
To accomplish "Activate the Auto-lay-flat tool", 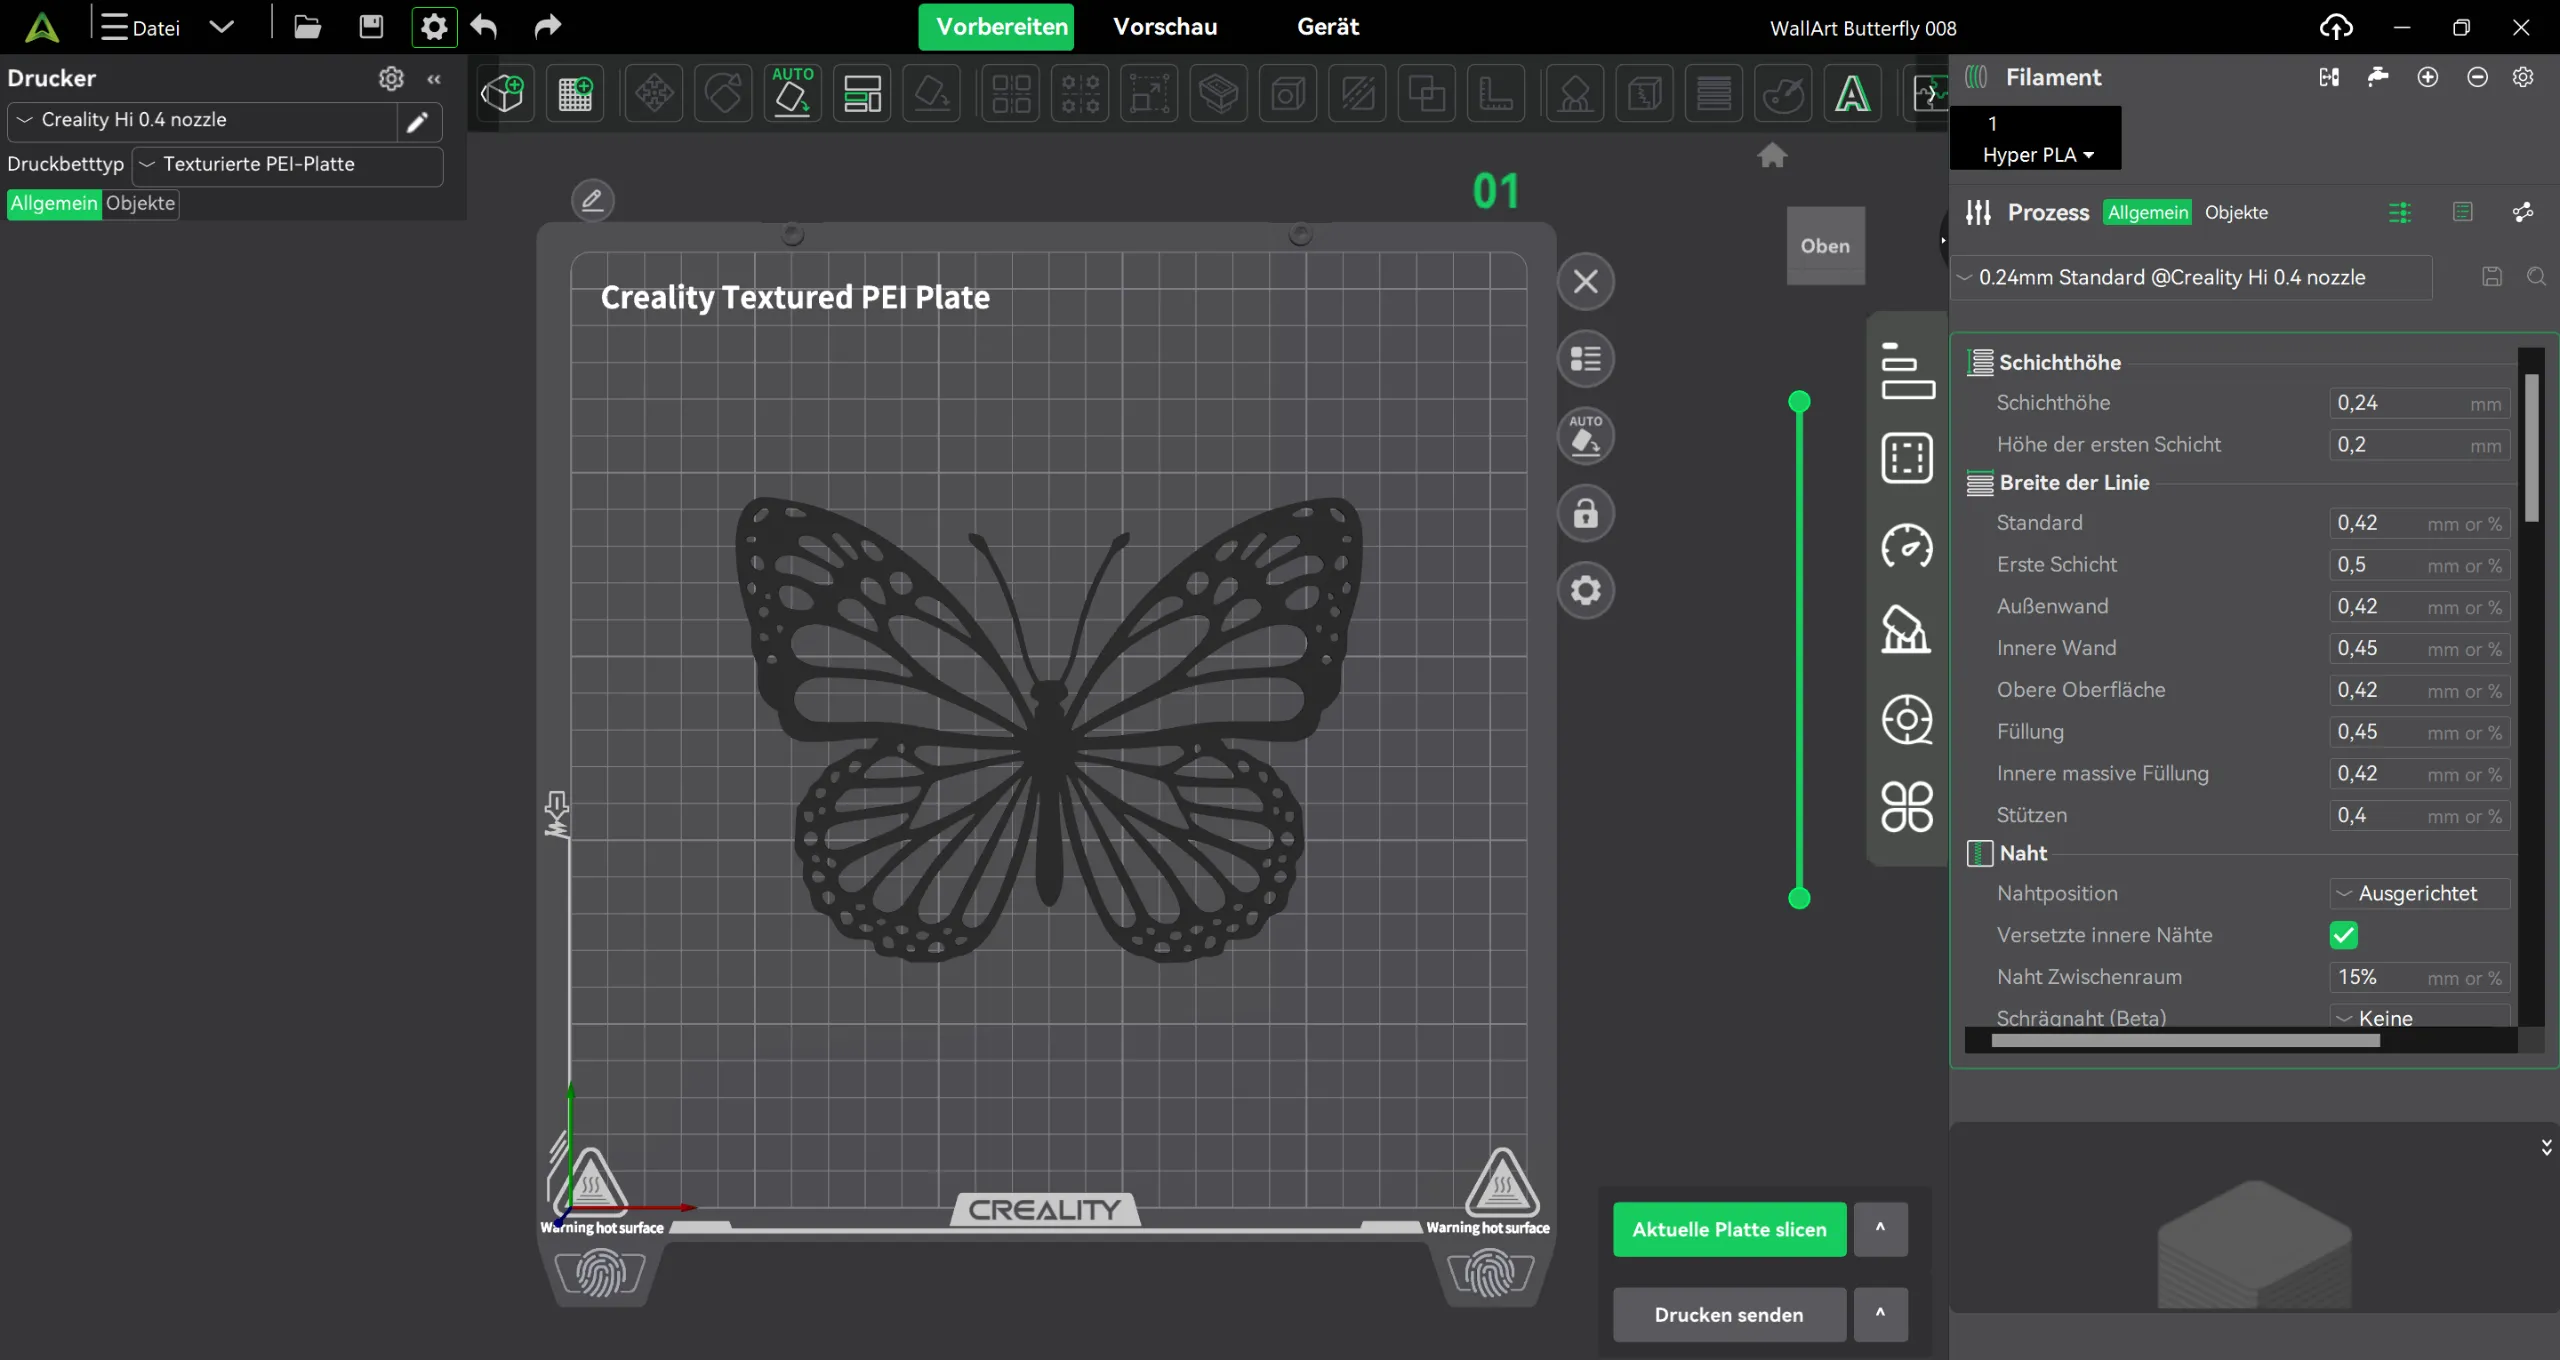I will click(x=792, y=93).
